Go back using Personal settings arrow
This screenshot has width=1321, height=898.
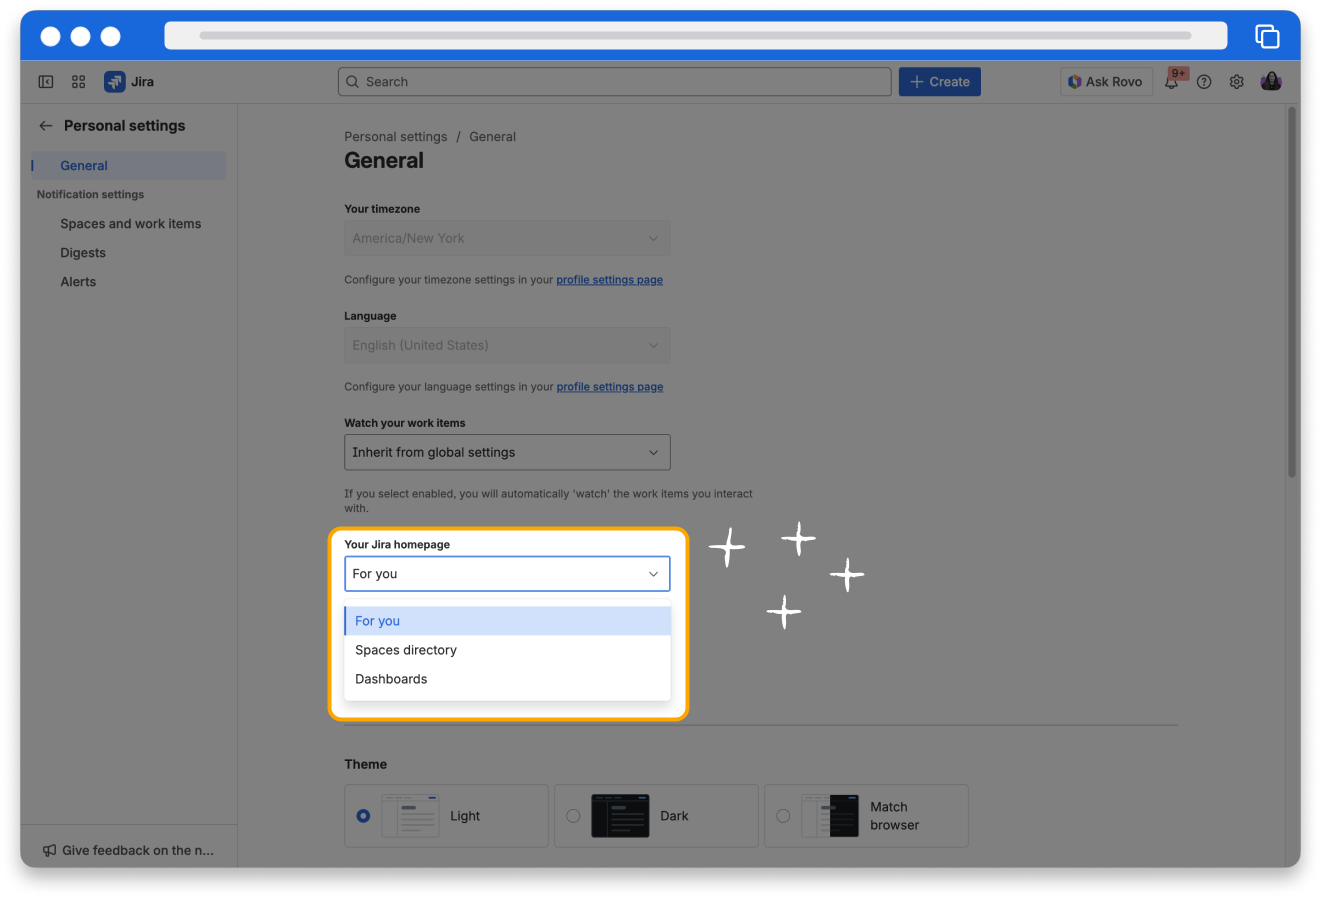(46, 126)
